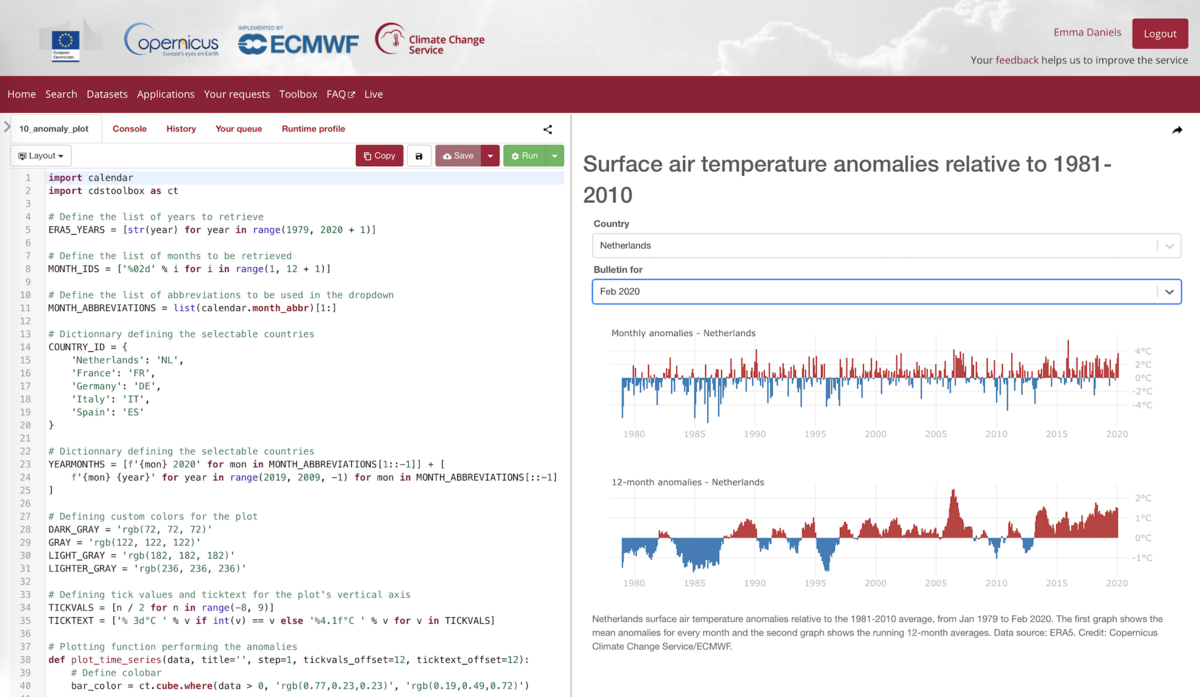Click the description paragraph below the charts
The image size is (1200, 697).
coord(880,633)
